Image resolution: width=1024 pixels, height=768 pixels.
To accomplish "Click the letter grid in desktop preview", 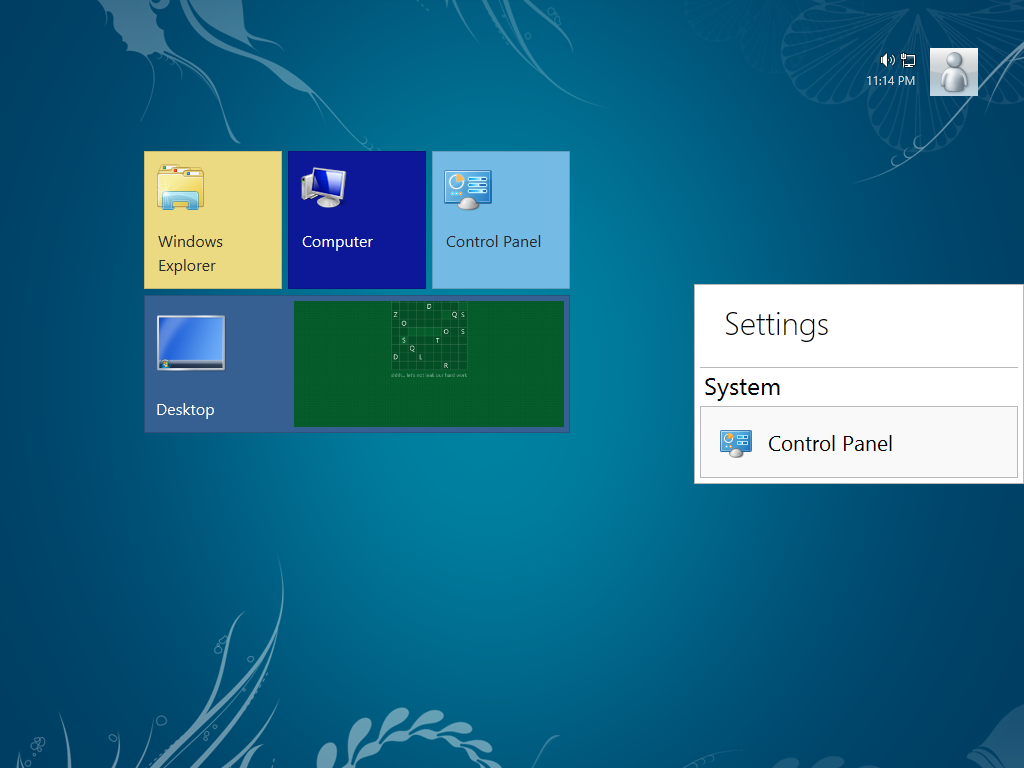I will [429, 337].
